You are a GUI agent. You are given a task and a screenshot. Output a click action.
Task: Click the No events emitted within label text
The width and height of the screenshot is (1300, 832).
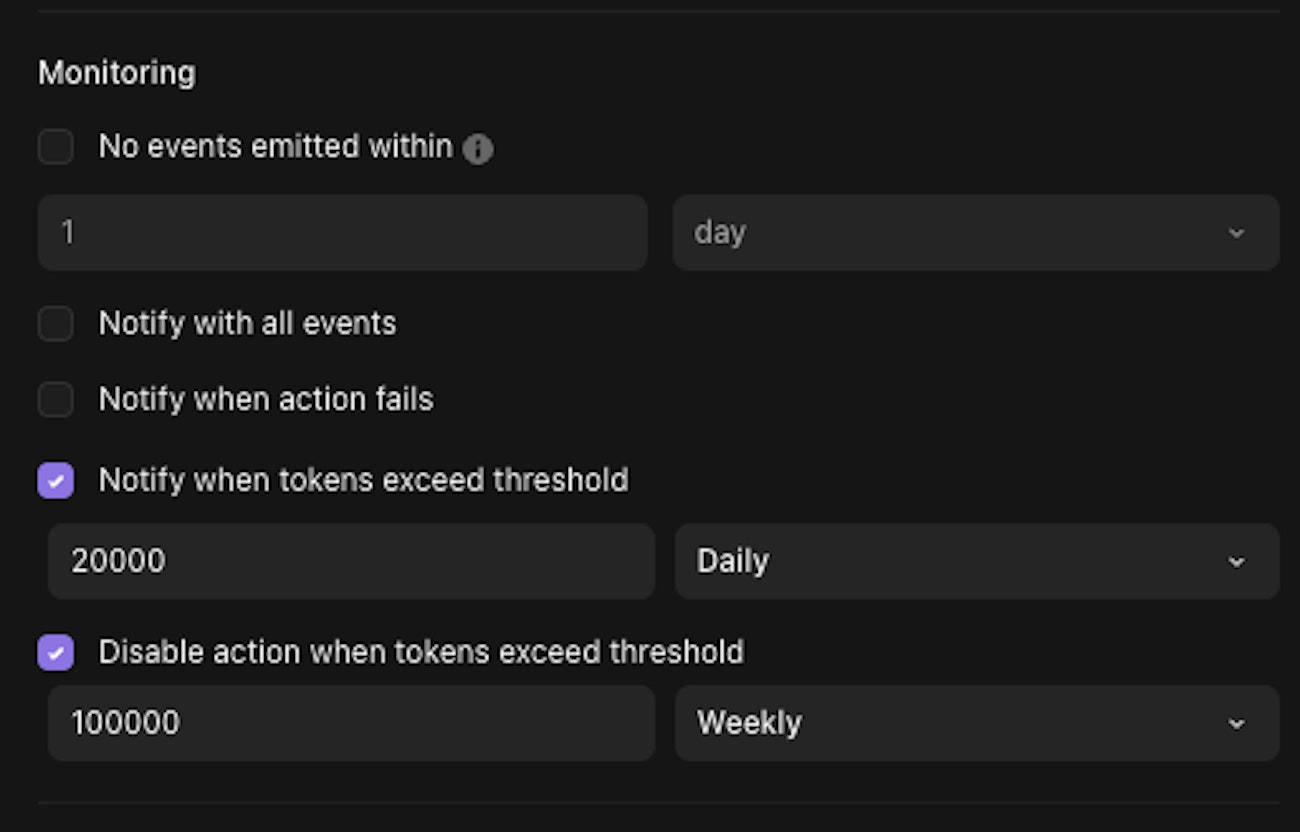tap(275, 147)
